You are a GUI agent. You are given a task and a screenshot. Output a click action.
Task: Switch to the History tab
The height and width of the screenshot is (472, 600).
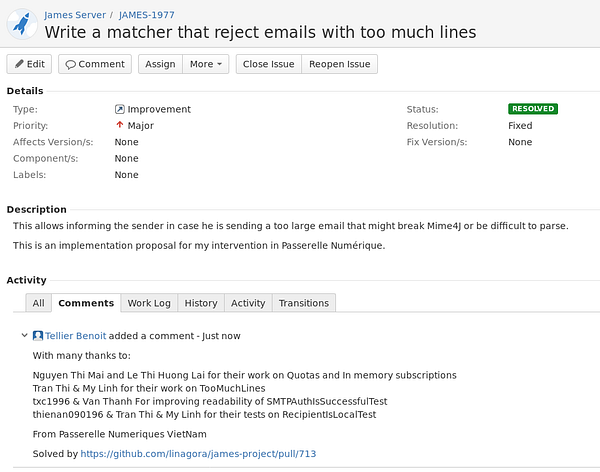[201, 303]
